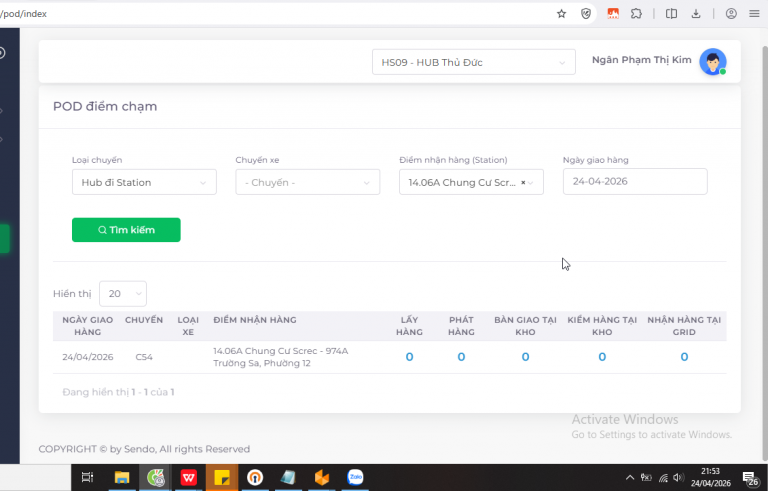The height and width of the screenshot is (491, 768).
Task: Open the Chuyến xe dropdown
Action: click(x=308, y=182)
